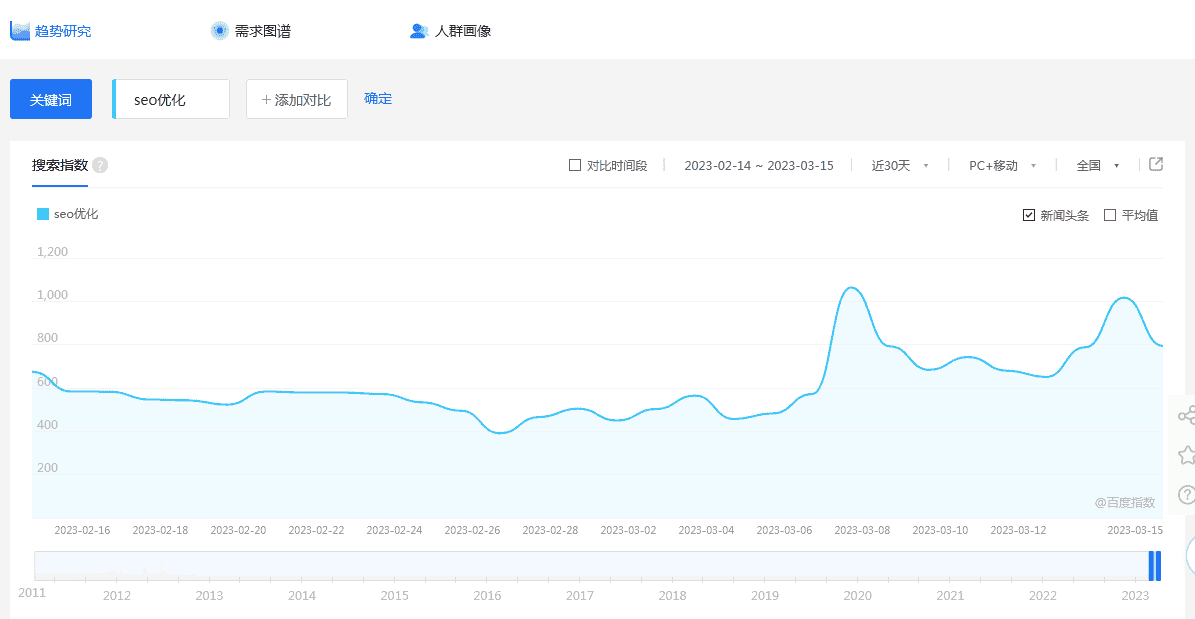Uncheck the 新闻头条 checkbox
The height and width of the screenshot is (619, 1195).
tap(1028, 214)
